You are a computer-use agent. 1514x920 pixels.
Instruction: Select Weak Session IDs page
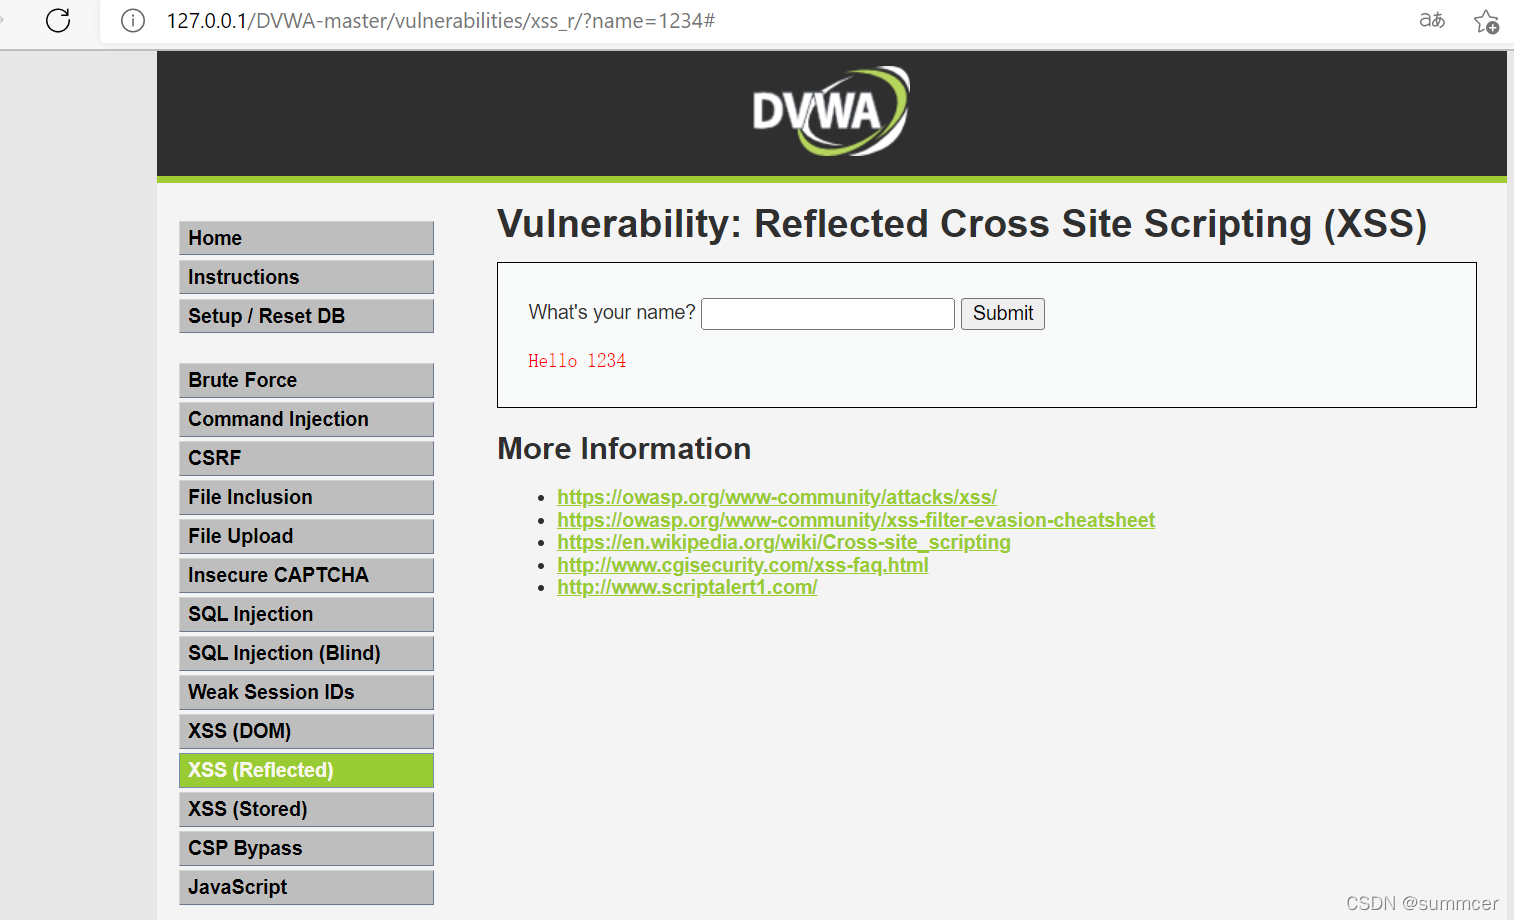click(x=306, y=692)
